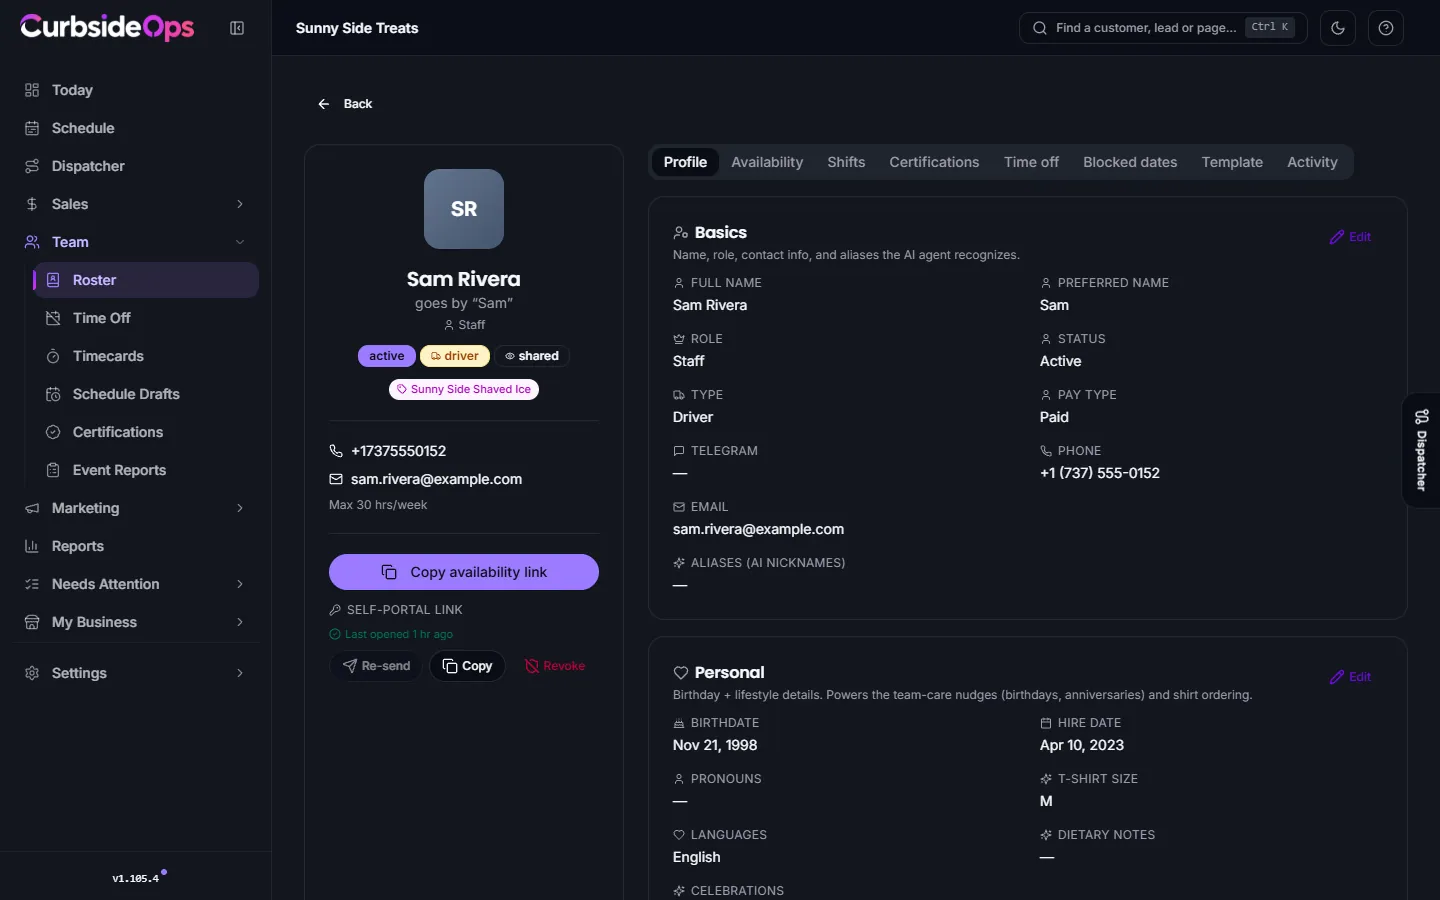Click the shared eye badge
Image resolution: width=1440 pixels, height=900 pixels.
[x=531, y=356]
